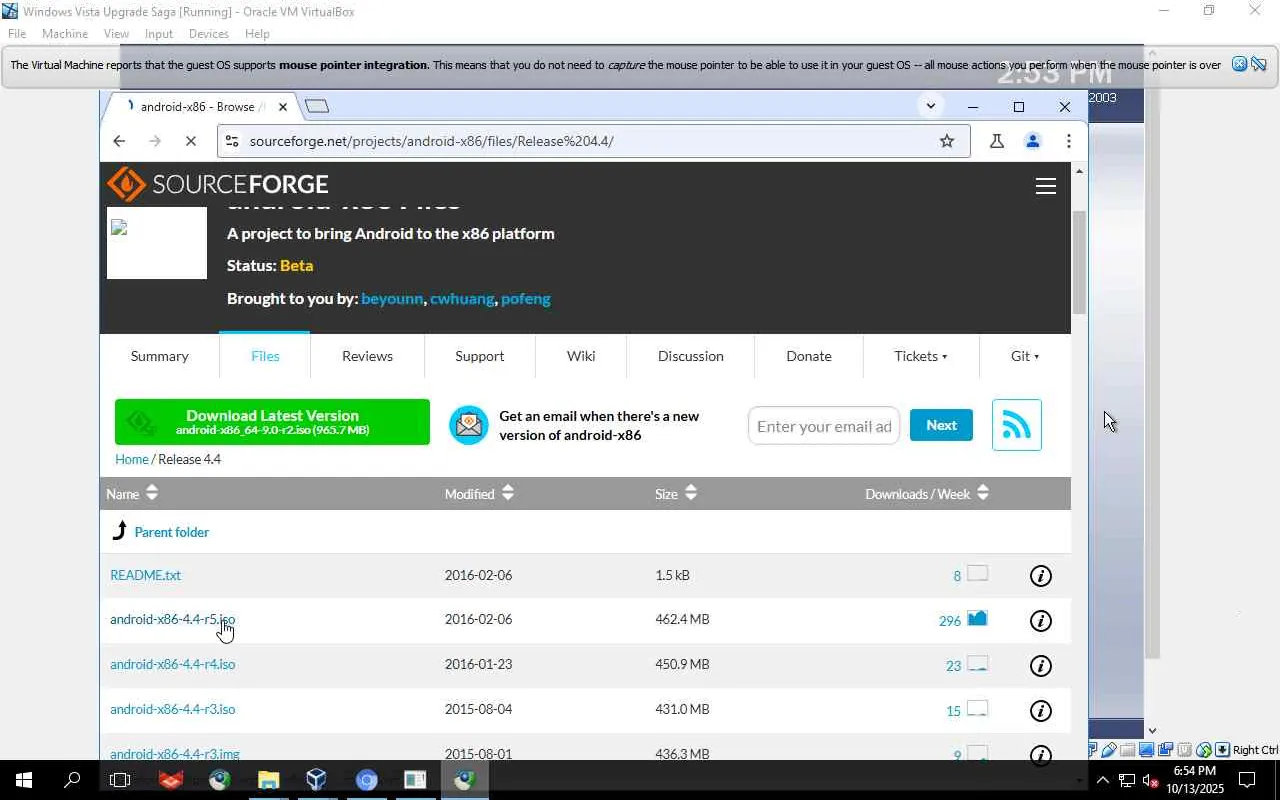Show info for android-x86-4.4-r3.iso

pos(1041,711)
